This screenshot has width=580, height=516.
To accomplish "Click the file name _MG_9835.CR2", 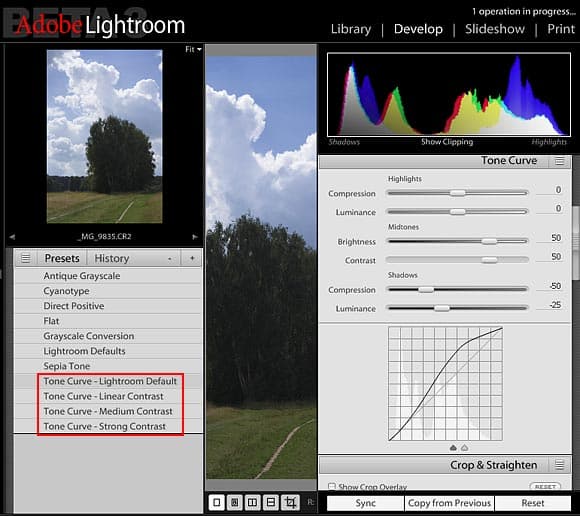I will [x=104, y=237].
